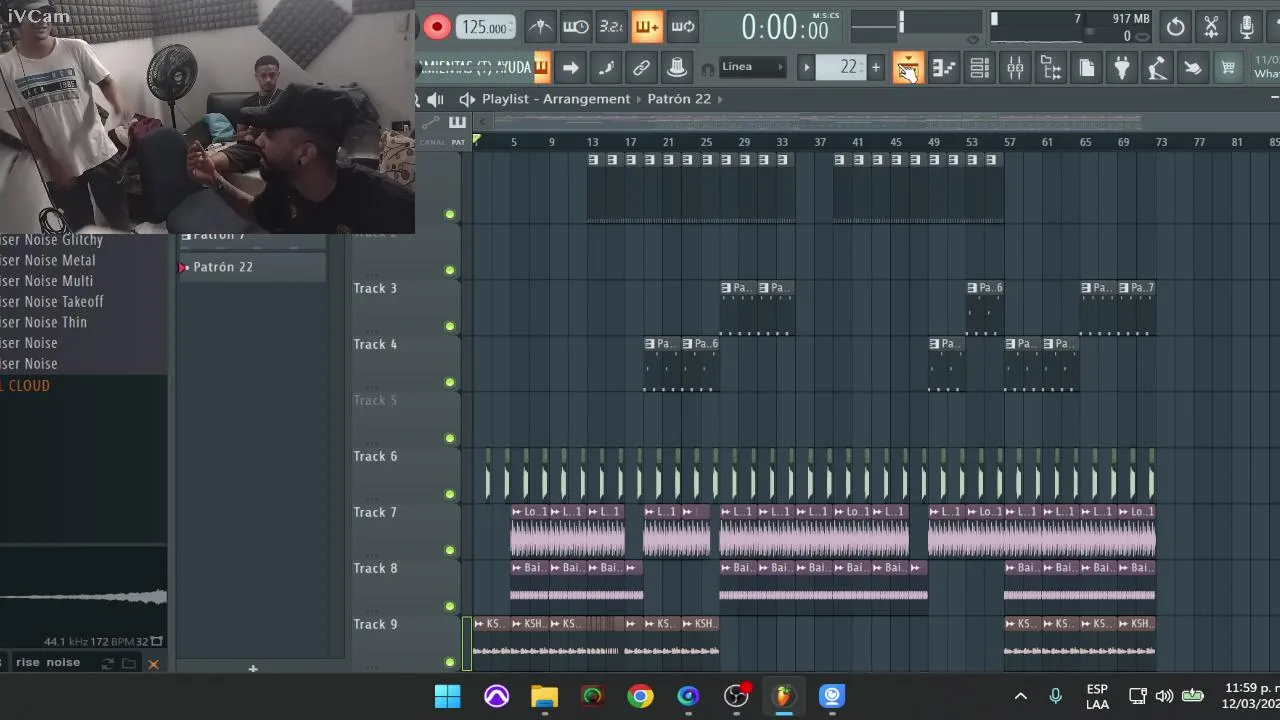The image size is (1280, 720).
Task: Add new pattern with plus beside 22
Action: (x=876, y=68)
